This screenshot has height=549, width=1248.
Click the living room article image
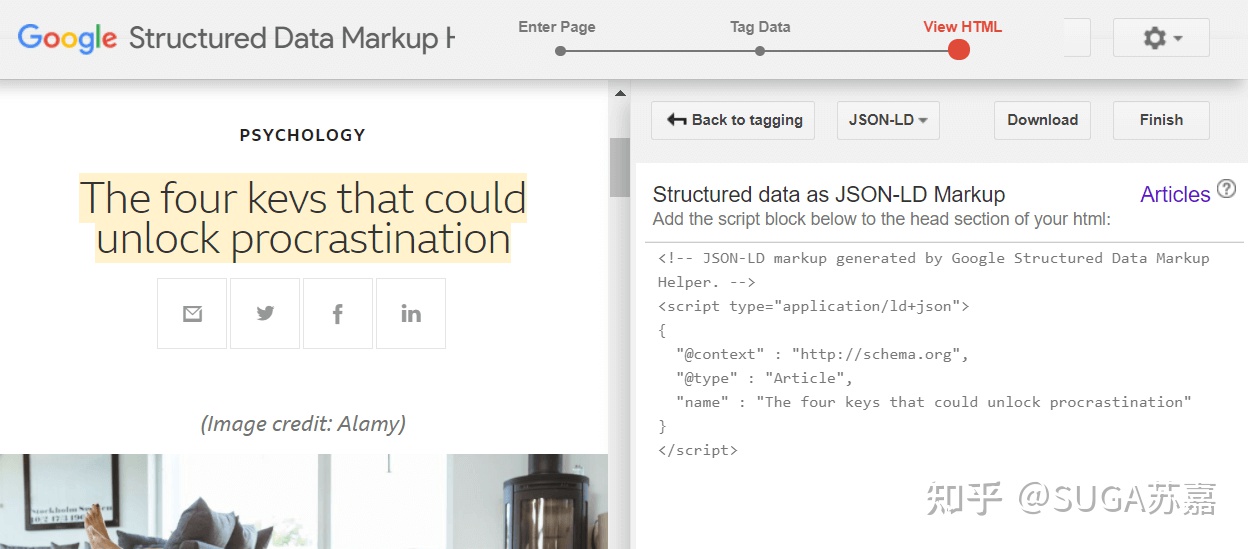click(x=304, y=501)
